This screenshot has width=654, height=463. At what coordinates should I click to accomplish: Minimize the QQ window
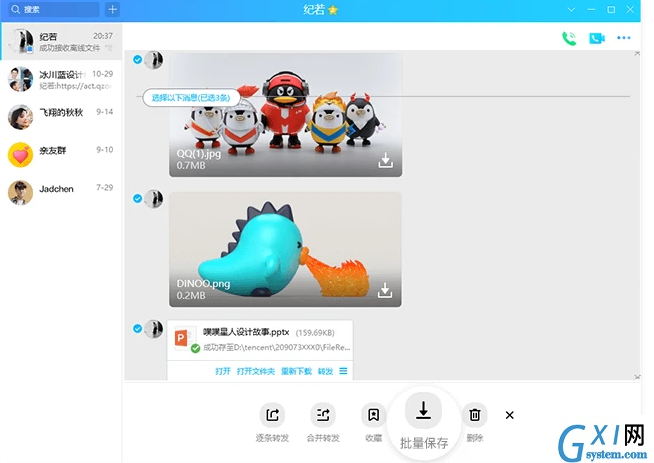tap(591, 9)
